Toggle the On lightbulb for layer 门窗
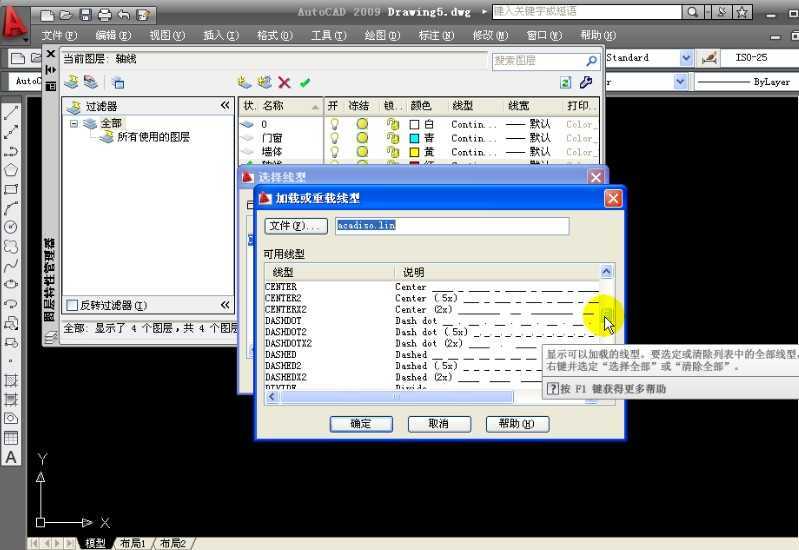This screenshot has width=799, height=550. tap(334, 138)
